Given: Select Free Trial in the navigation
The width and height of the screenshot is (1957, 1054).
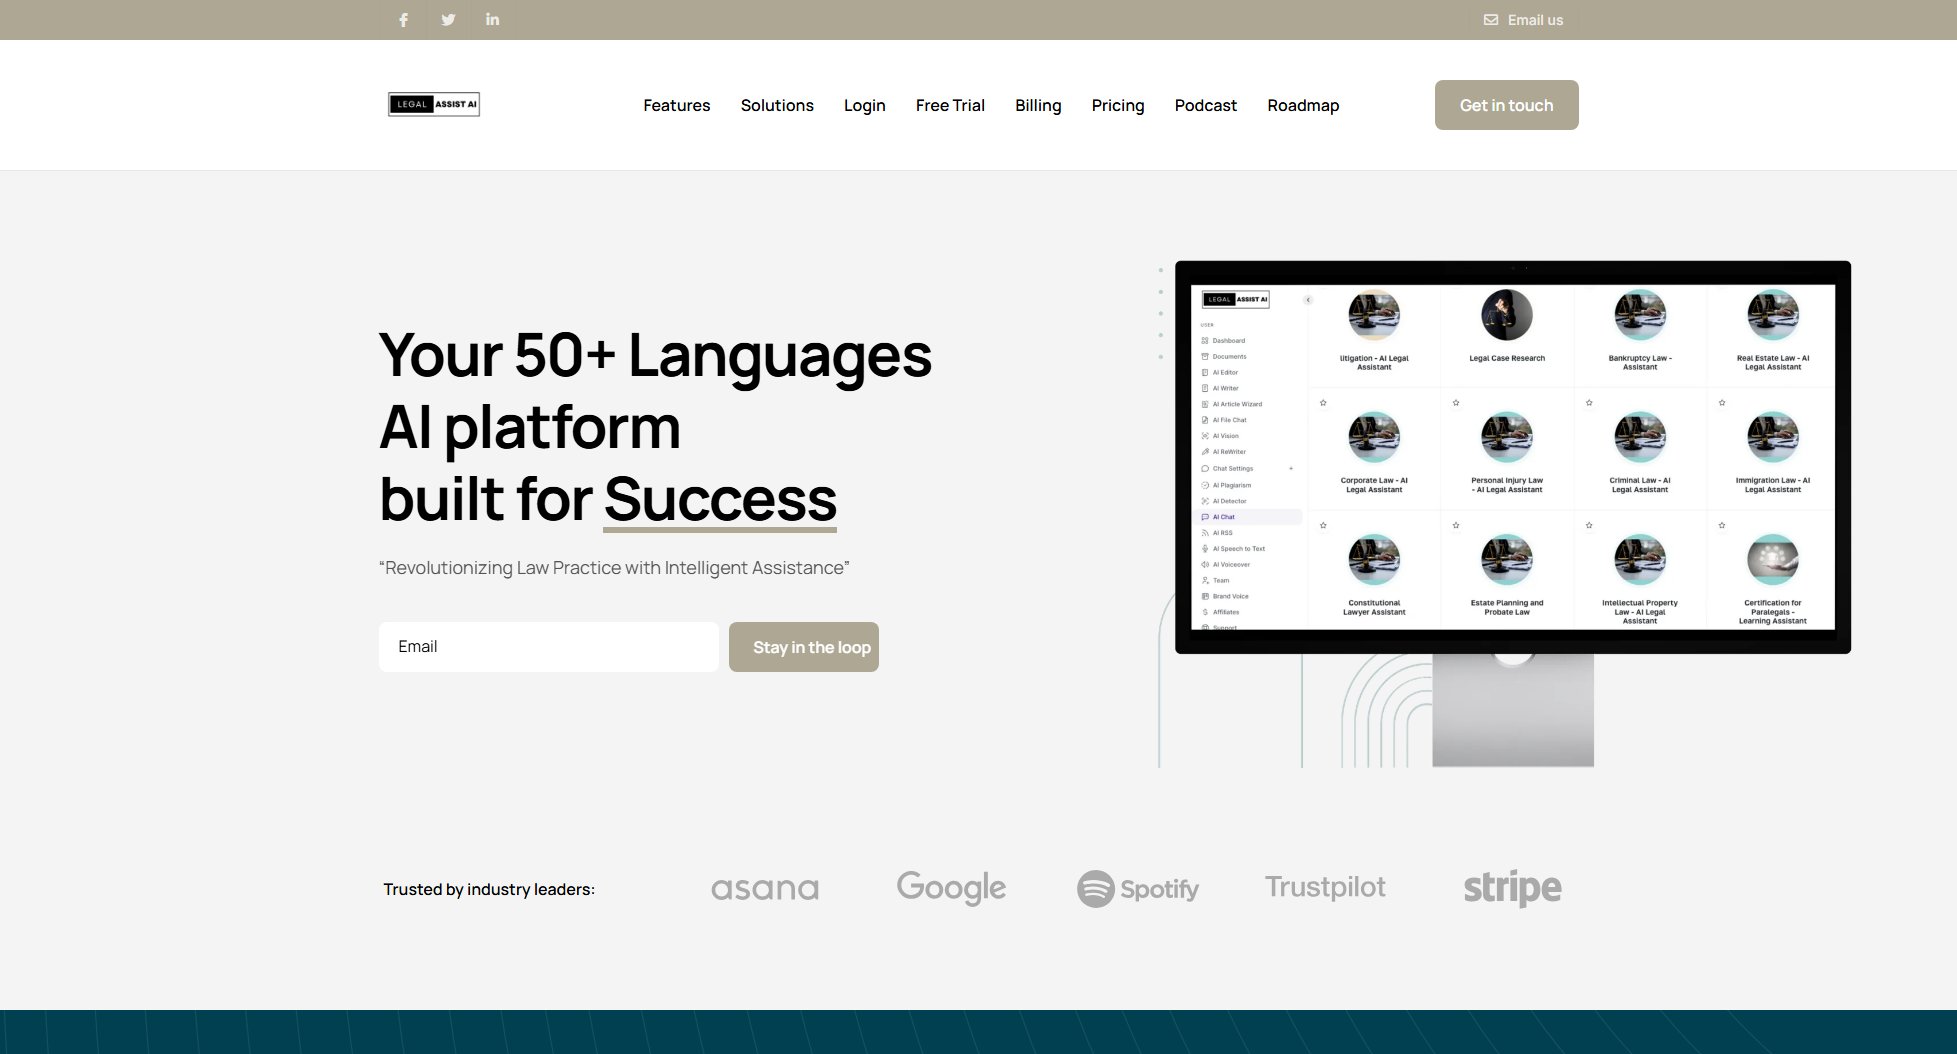Looking at the screenshot, I should tap(950, 105).
